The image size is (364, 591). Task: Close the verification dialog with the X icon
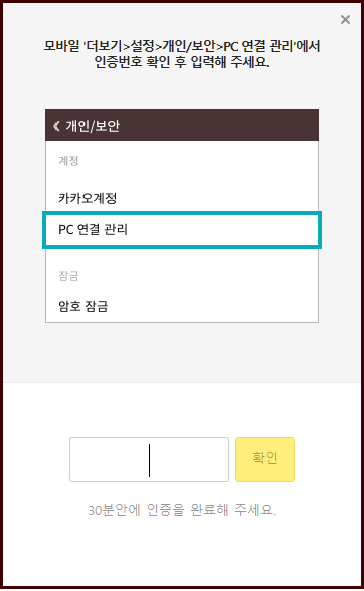tap(345, 19)
